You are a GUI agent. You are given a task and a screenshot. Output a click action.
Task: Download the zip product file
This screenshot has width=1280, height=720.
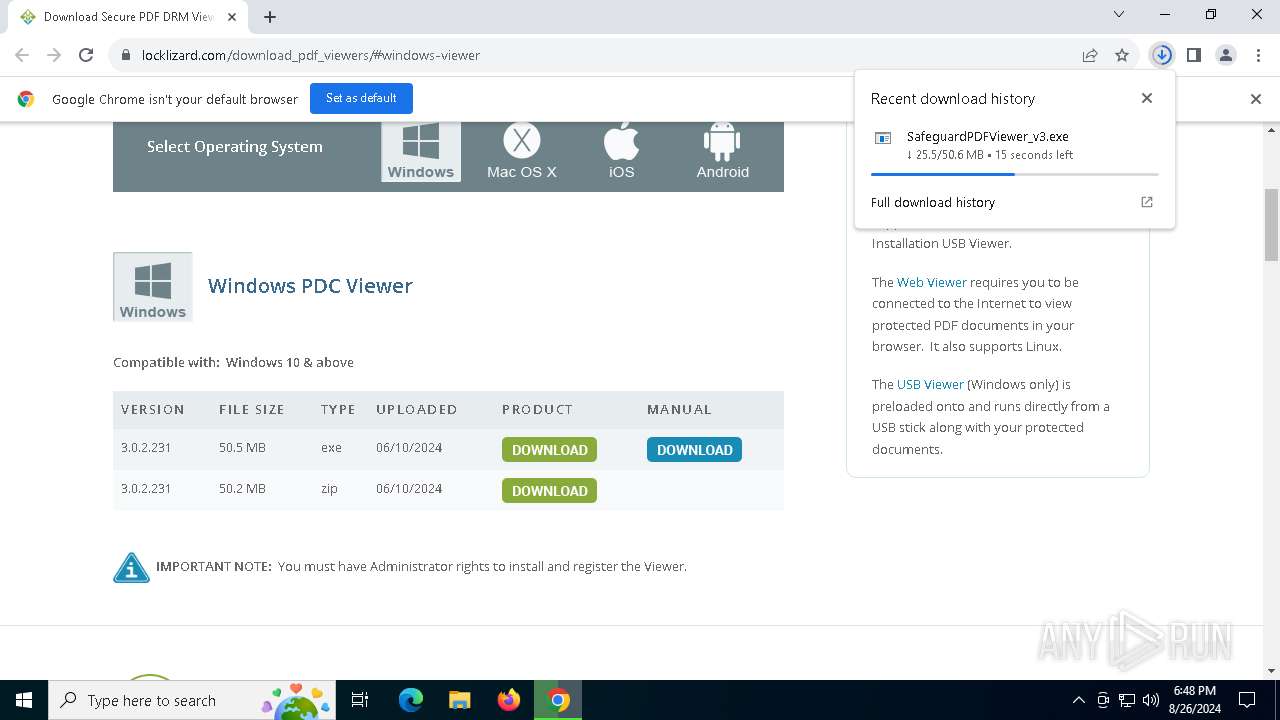(x=549, y=491)
